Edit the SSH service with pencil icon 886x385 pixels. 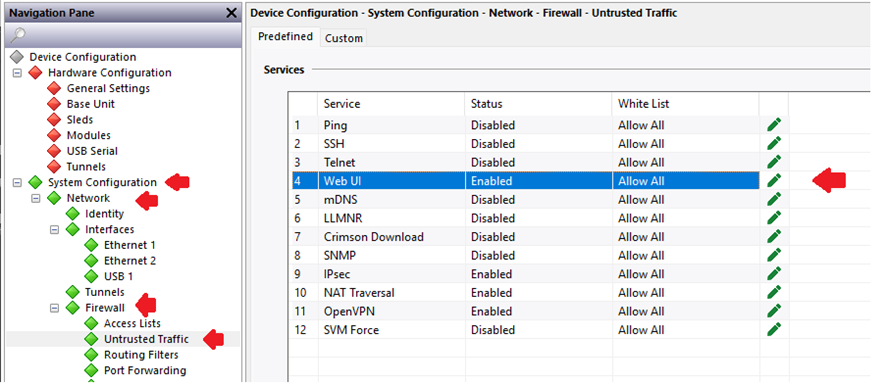tap(774, 144)
